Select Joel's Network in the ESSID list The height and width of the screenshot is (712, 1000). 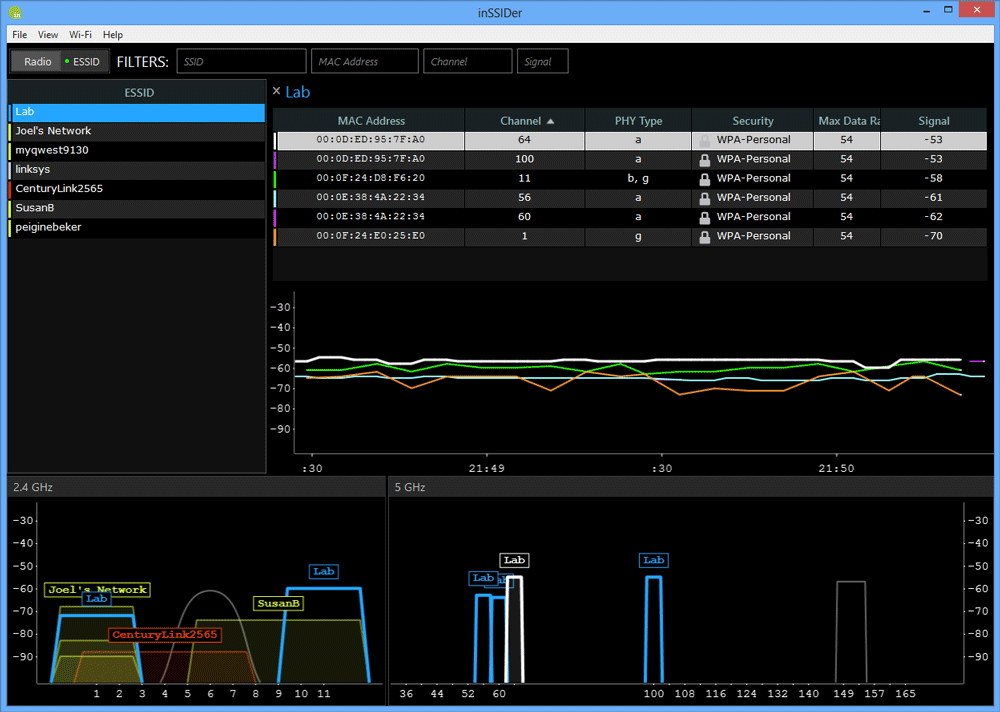point(53,131)
